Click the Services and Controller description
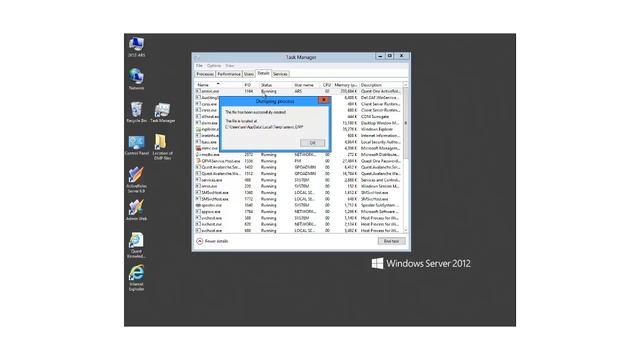This screenshot has height=360, width=640. (380, 180)
